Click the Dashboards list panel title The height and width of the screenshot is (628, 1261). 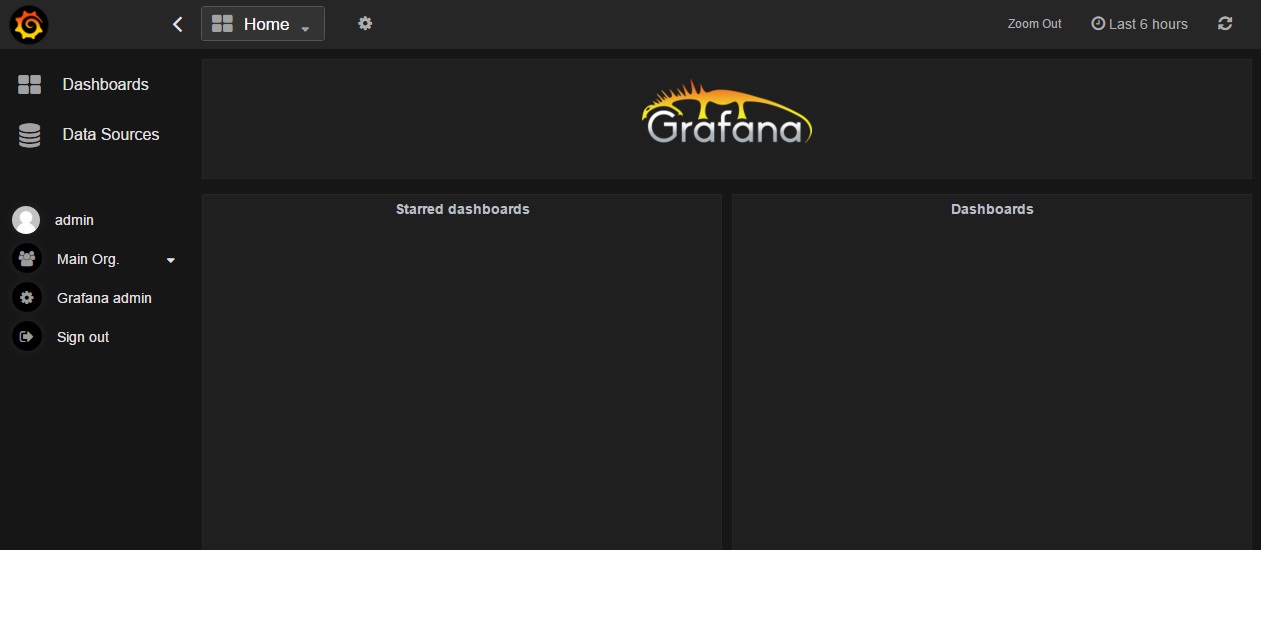(x=992, y=209)
